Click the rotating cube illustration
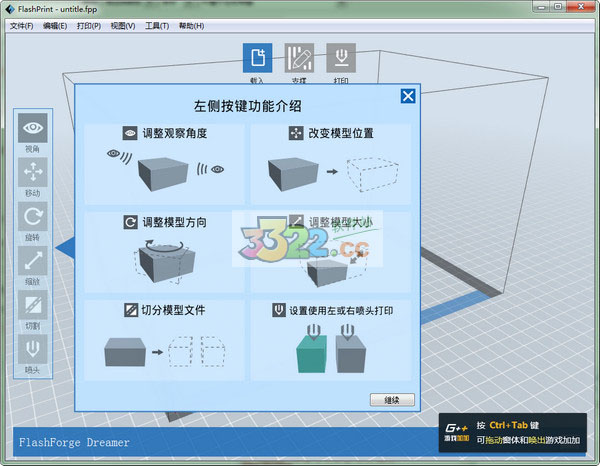 pos(165,263)
